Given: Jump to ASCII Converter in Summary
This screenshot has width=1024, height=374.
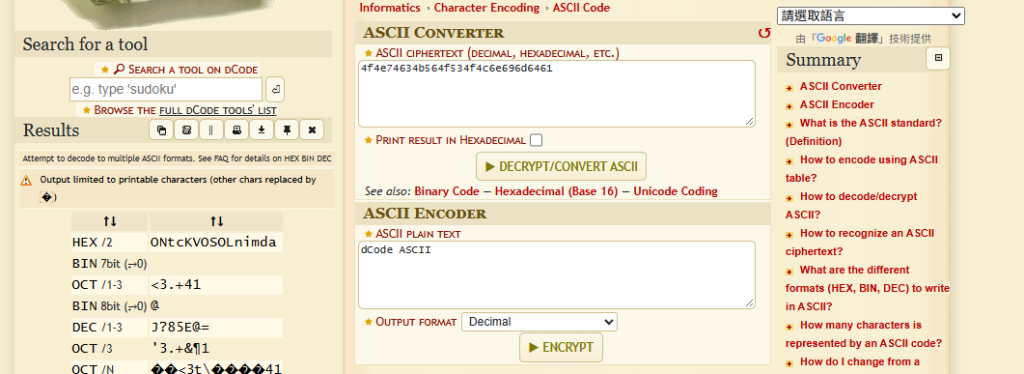Looking at the screenshot, I should tap(840, 86).
